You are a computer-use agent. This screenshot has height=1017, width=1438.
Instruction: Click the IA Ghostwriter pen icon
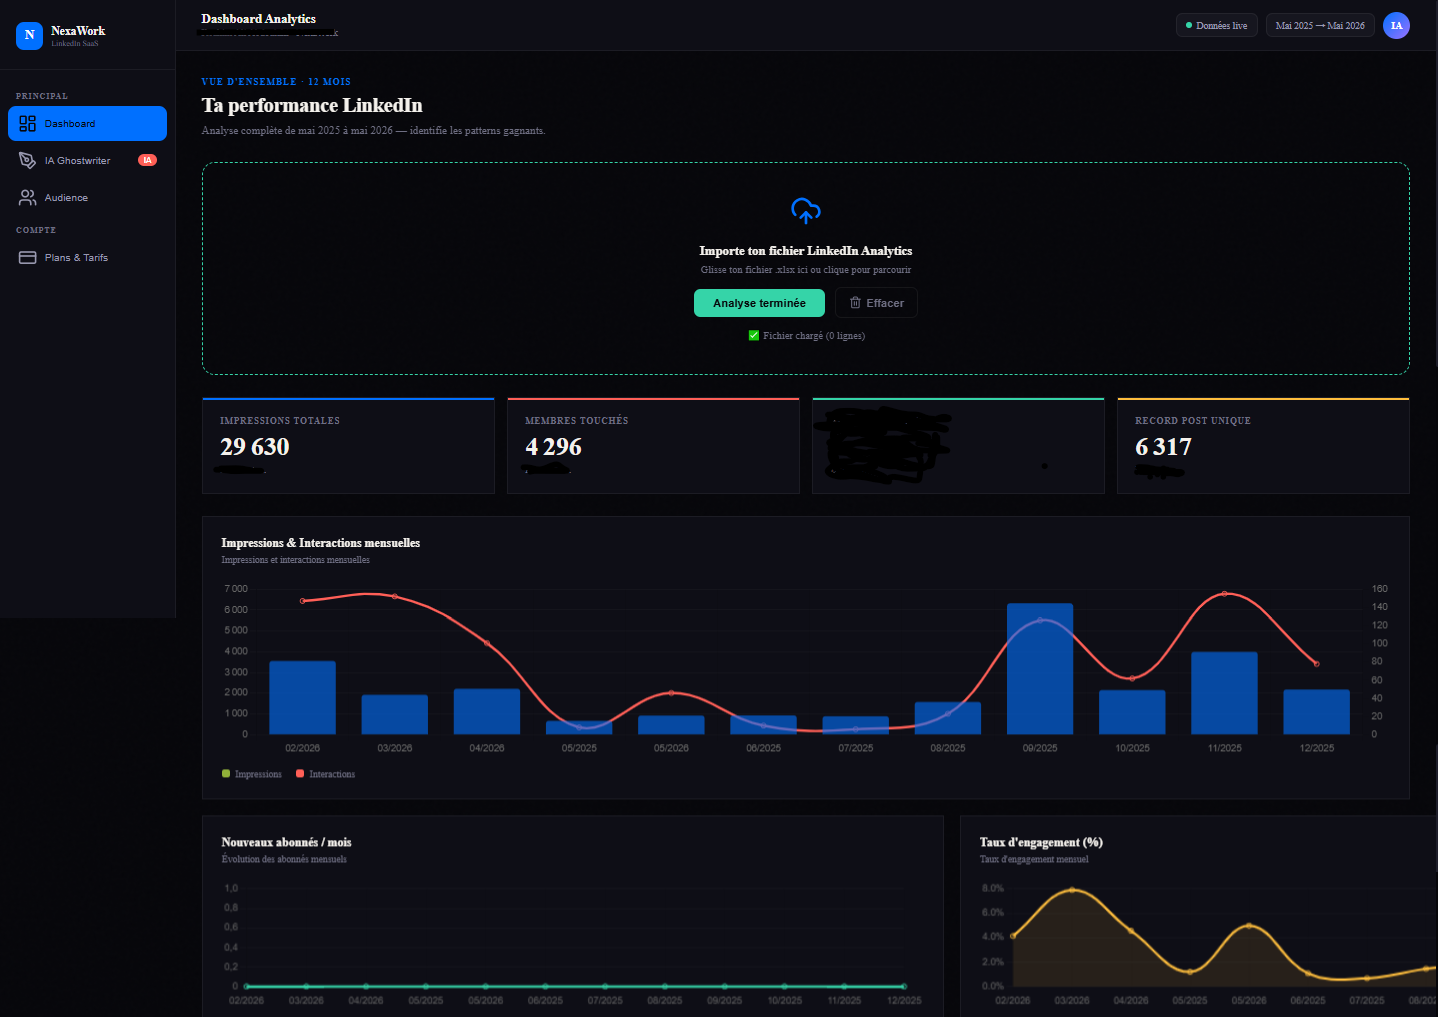[27, 160]
